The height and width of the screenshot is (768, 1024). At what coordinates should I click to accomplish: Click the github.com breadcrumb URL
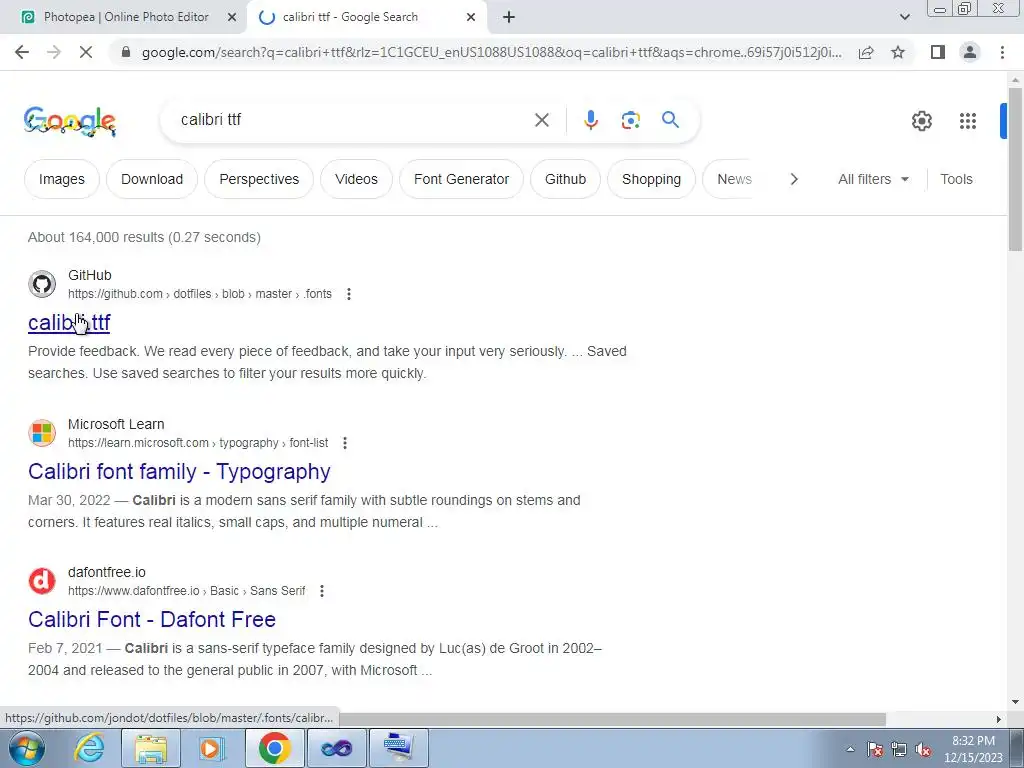(x=200, y=294)
